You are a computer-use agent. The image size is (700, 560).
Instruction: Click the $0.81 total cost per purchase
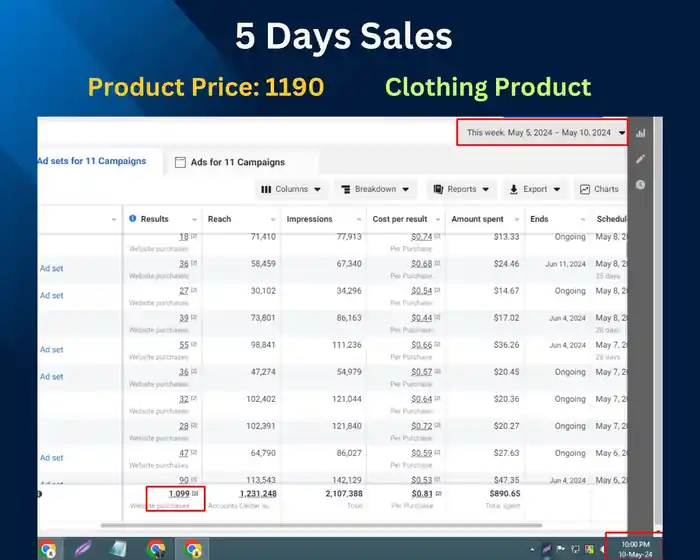click(x=422, y=493)
